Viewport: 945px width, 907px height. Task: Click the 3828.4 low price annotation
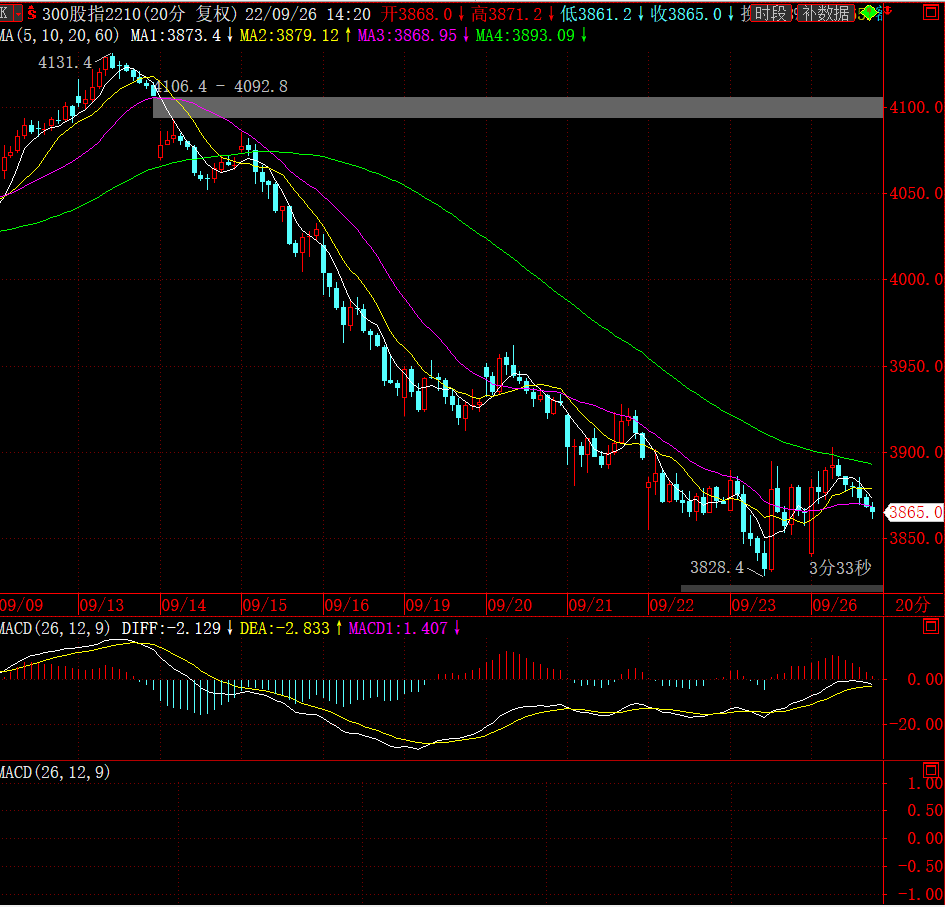[x=717, y=568]
